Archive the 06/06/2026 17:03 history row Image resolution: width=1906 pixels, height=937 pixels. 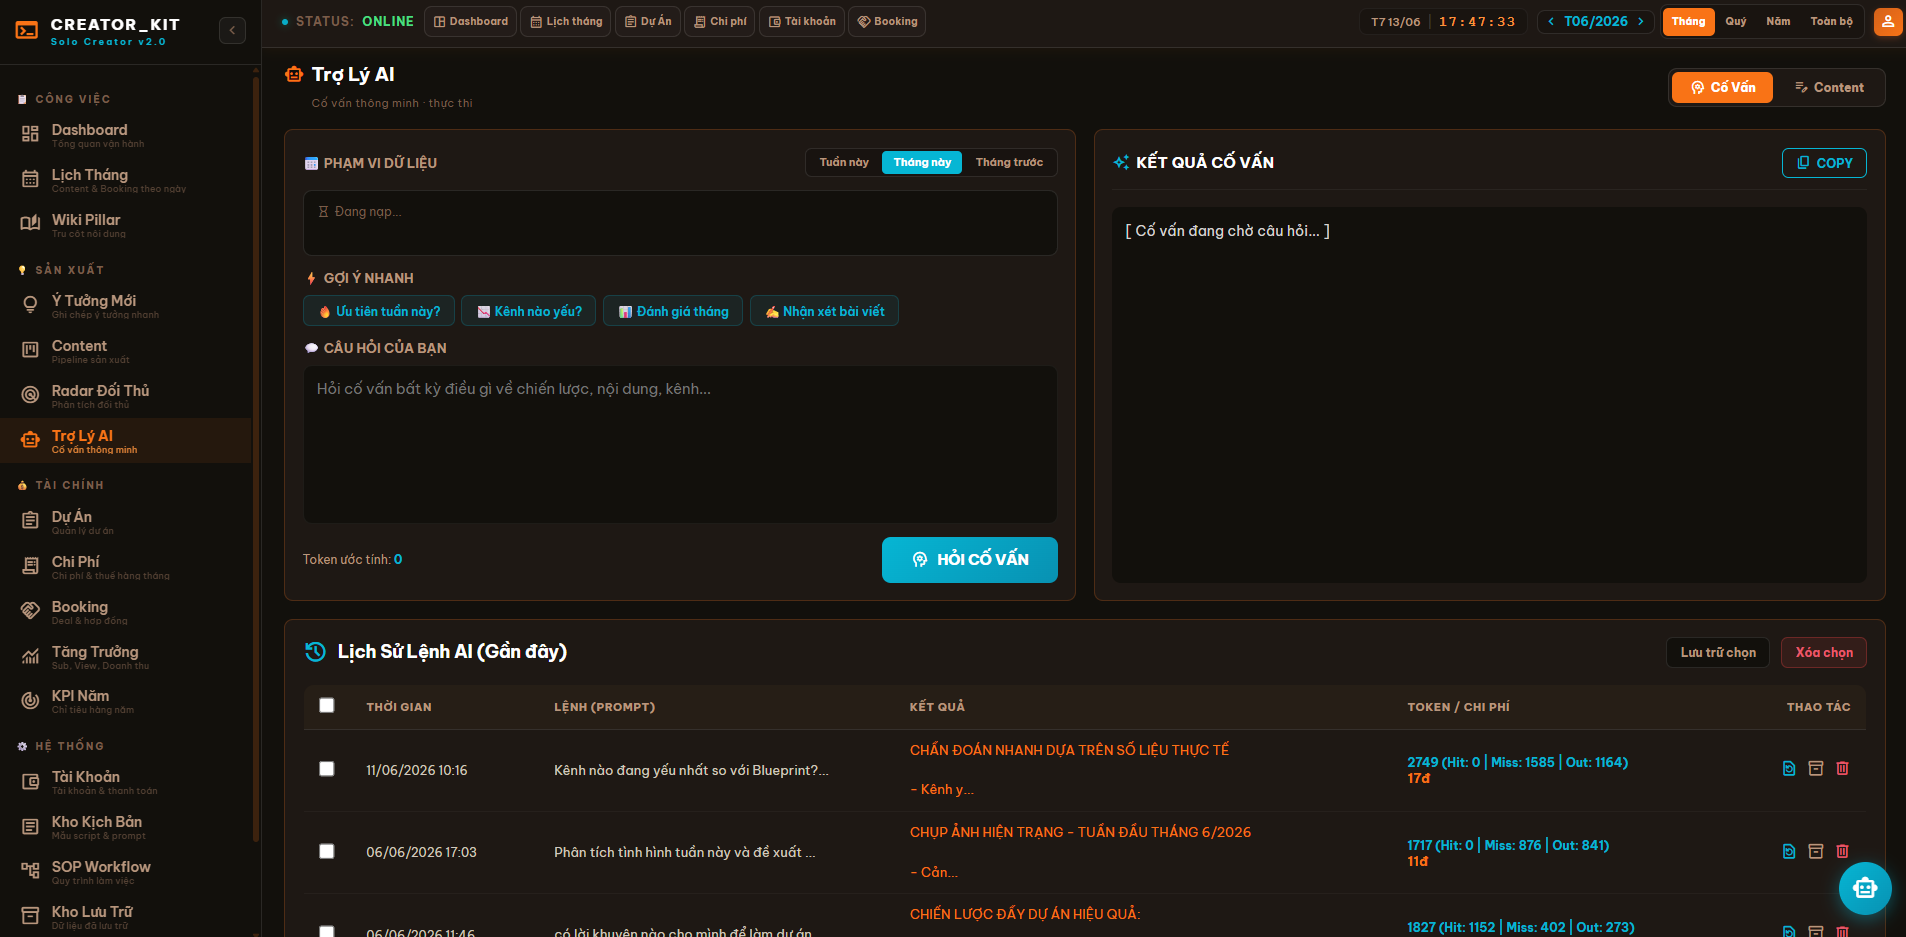point(1816,851)
